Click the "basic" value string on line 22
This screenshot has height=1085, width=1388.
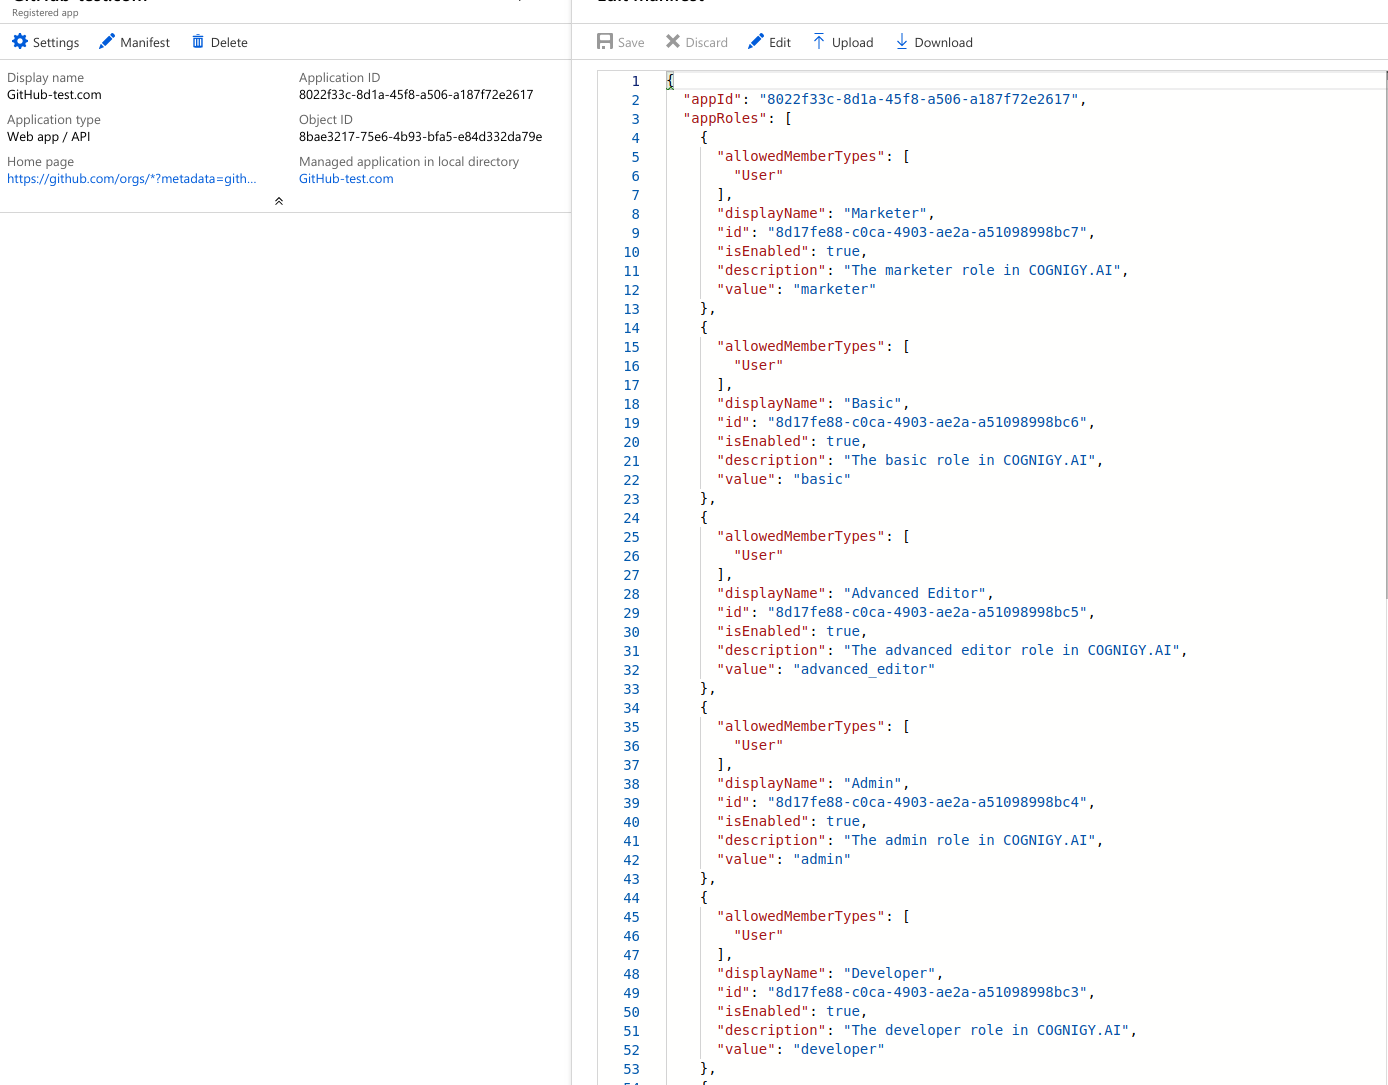822,479
